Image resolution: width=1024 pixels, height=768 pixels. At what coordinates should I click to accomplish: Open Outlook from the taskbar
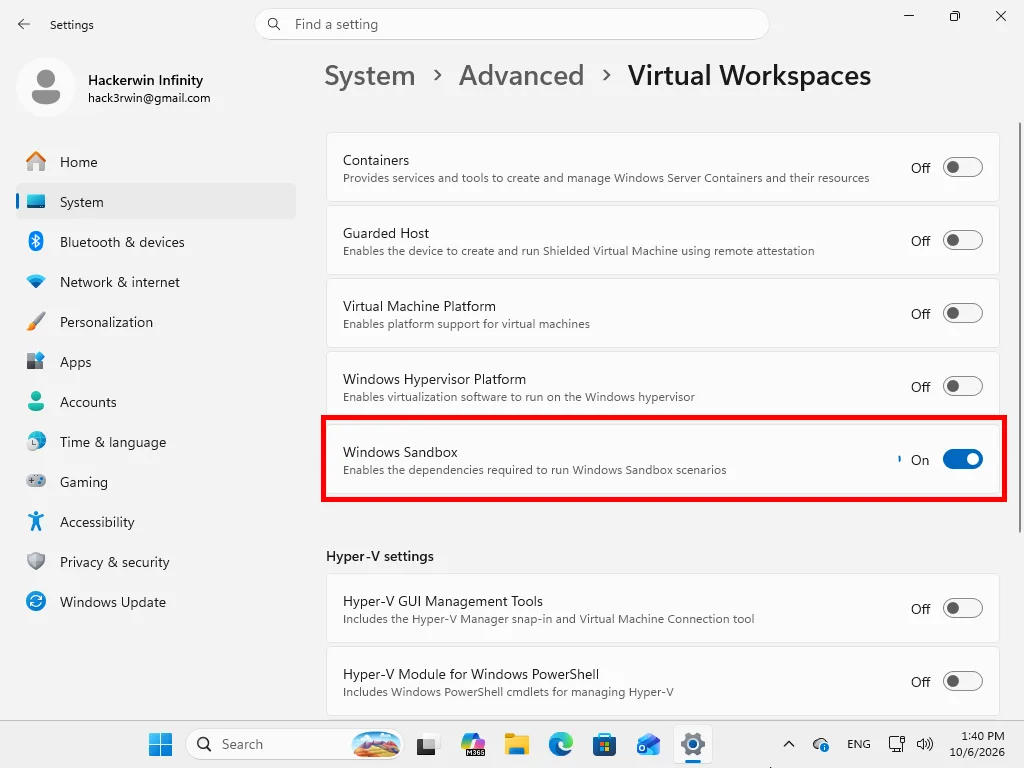[x=648, y=744]
